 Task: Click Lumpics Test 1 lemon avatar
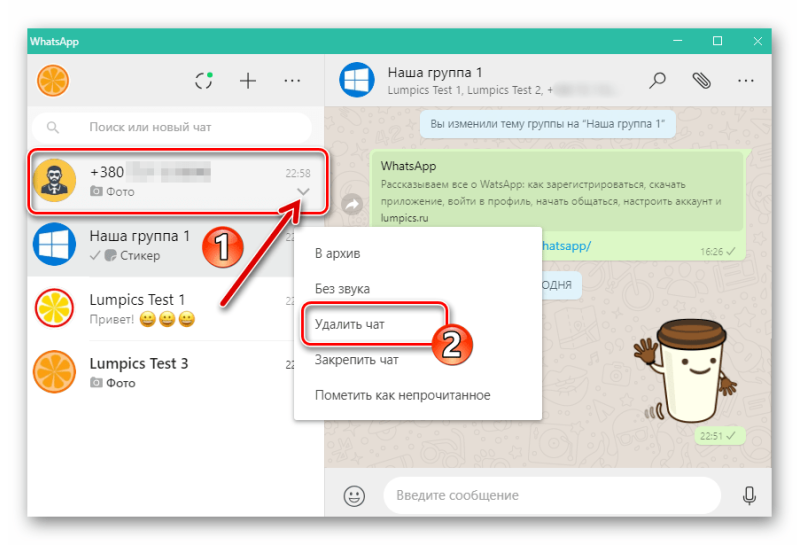coord(54,308)
